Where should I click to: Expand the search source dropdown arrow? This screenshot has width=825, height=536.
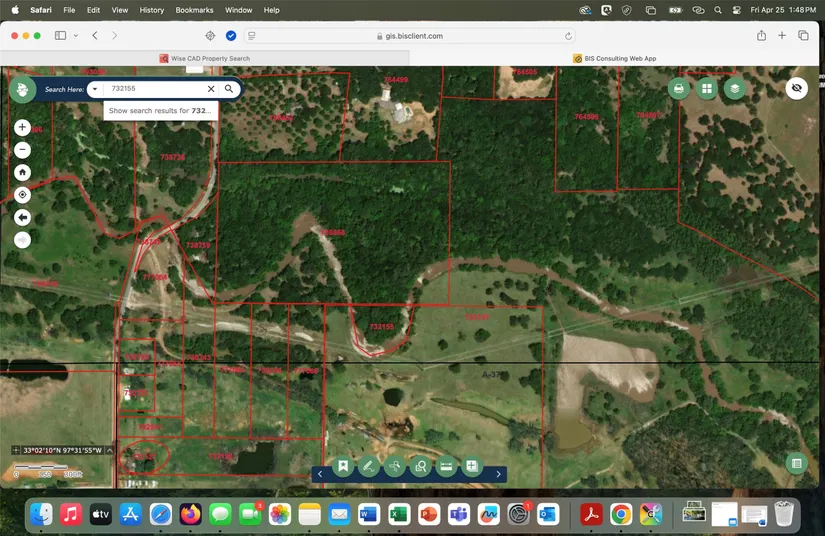(x=94, y=89)
